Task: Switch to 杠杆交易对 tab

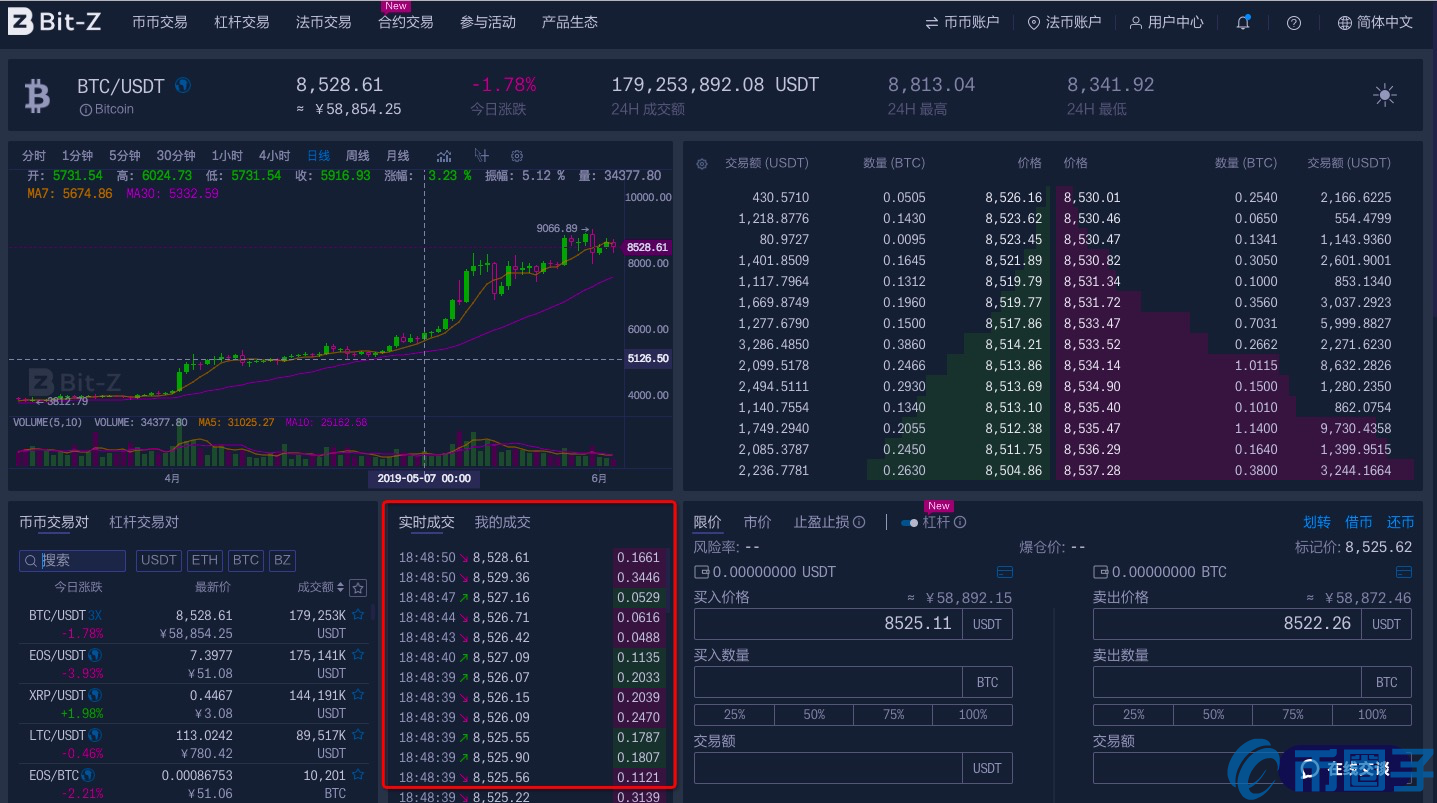Action: coord(144,522)
